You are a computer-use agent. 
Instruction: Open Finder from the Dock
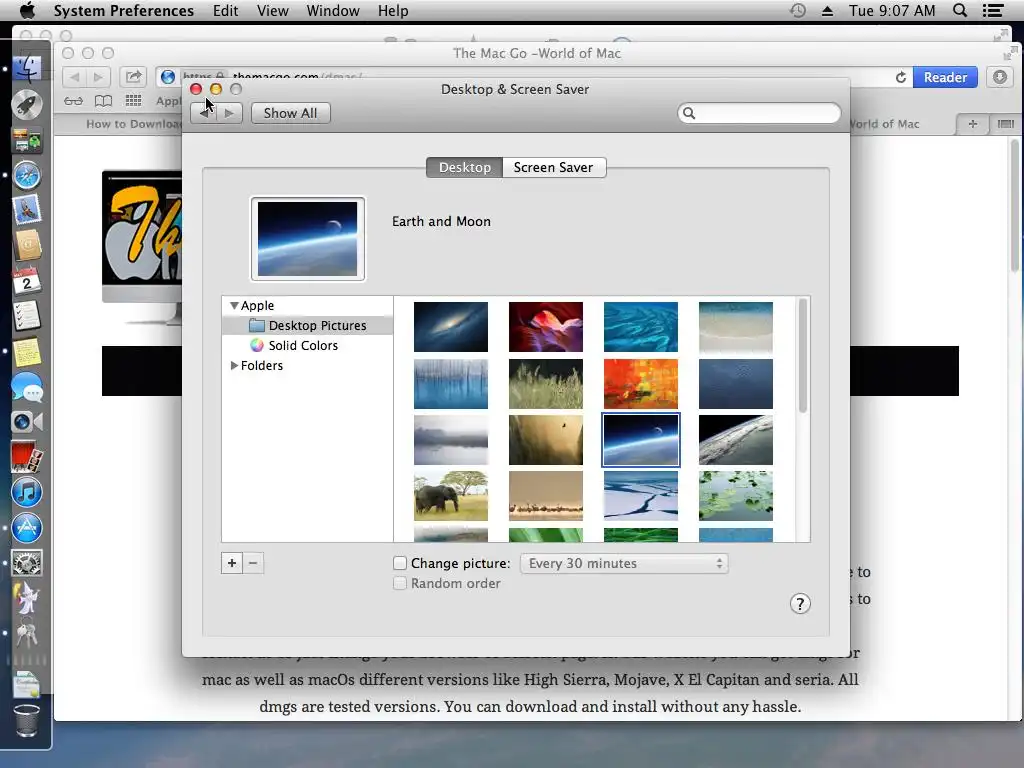pyautogui.click(x=27, y=69)
